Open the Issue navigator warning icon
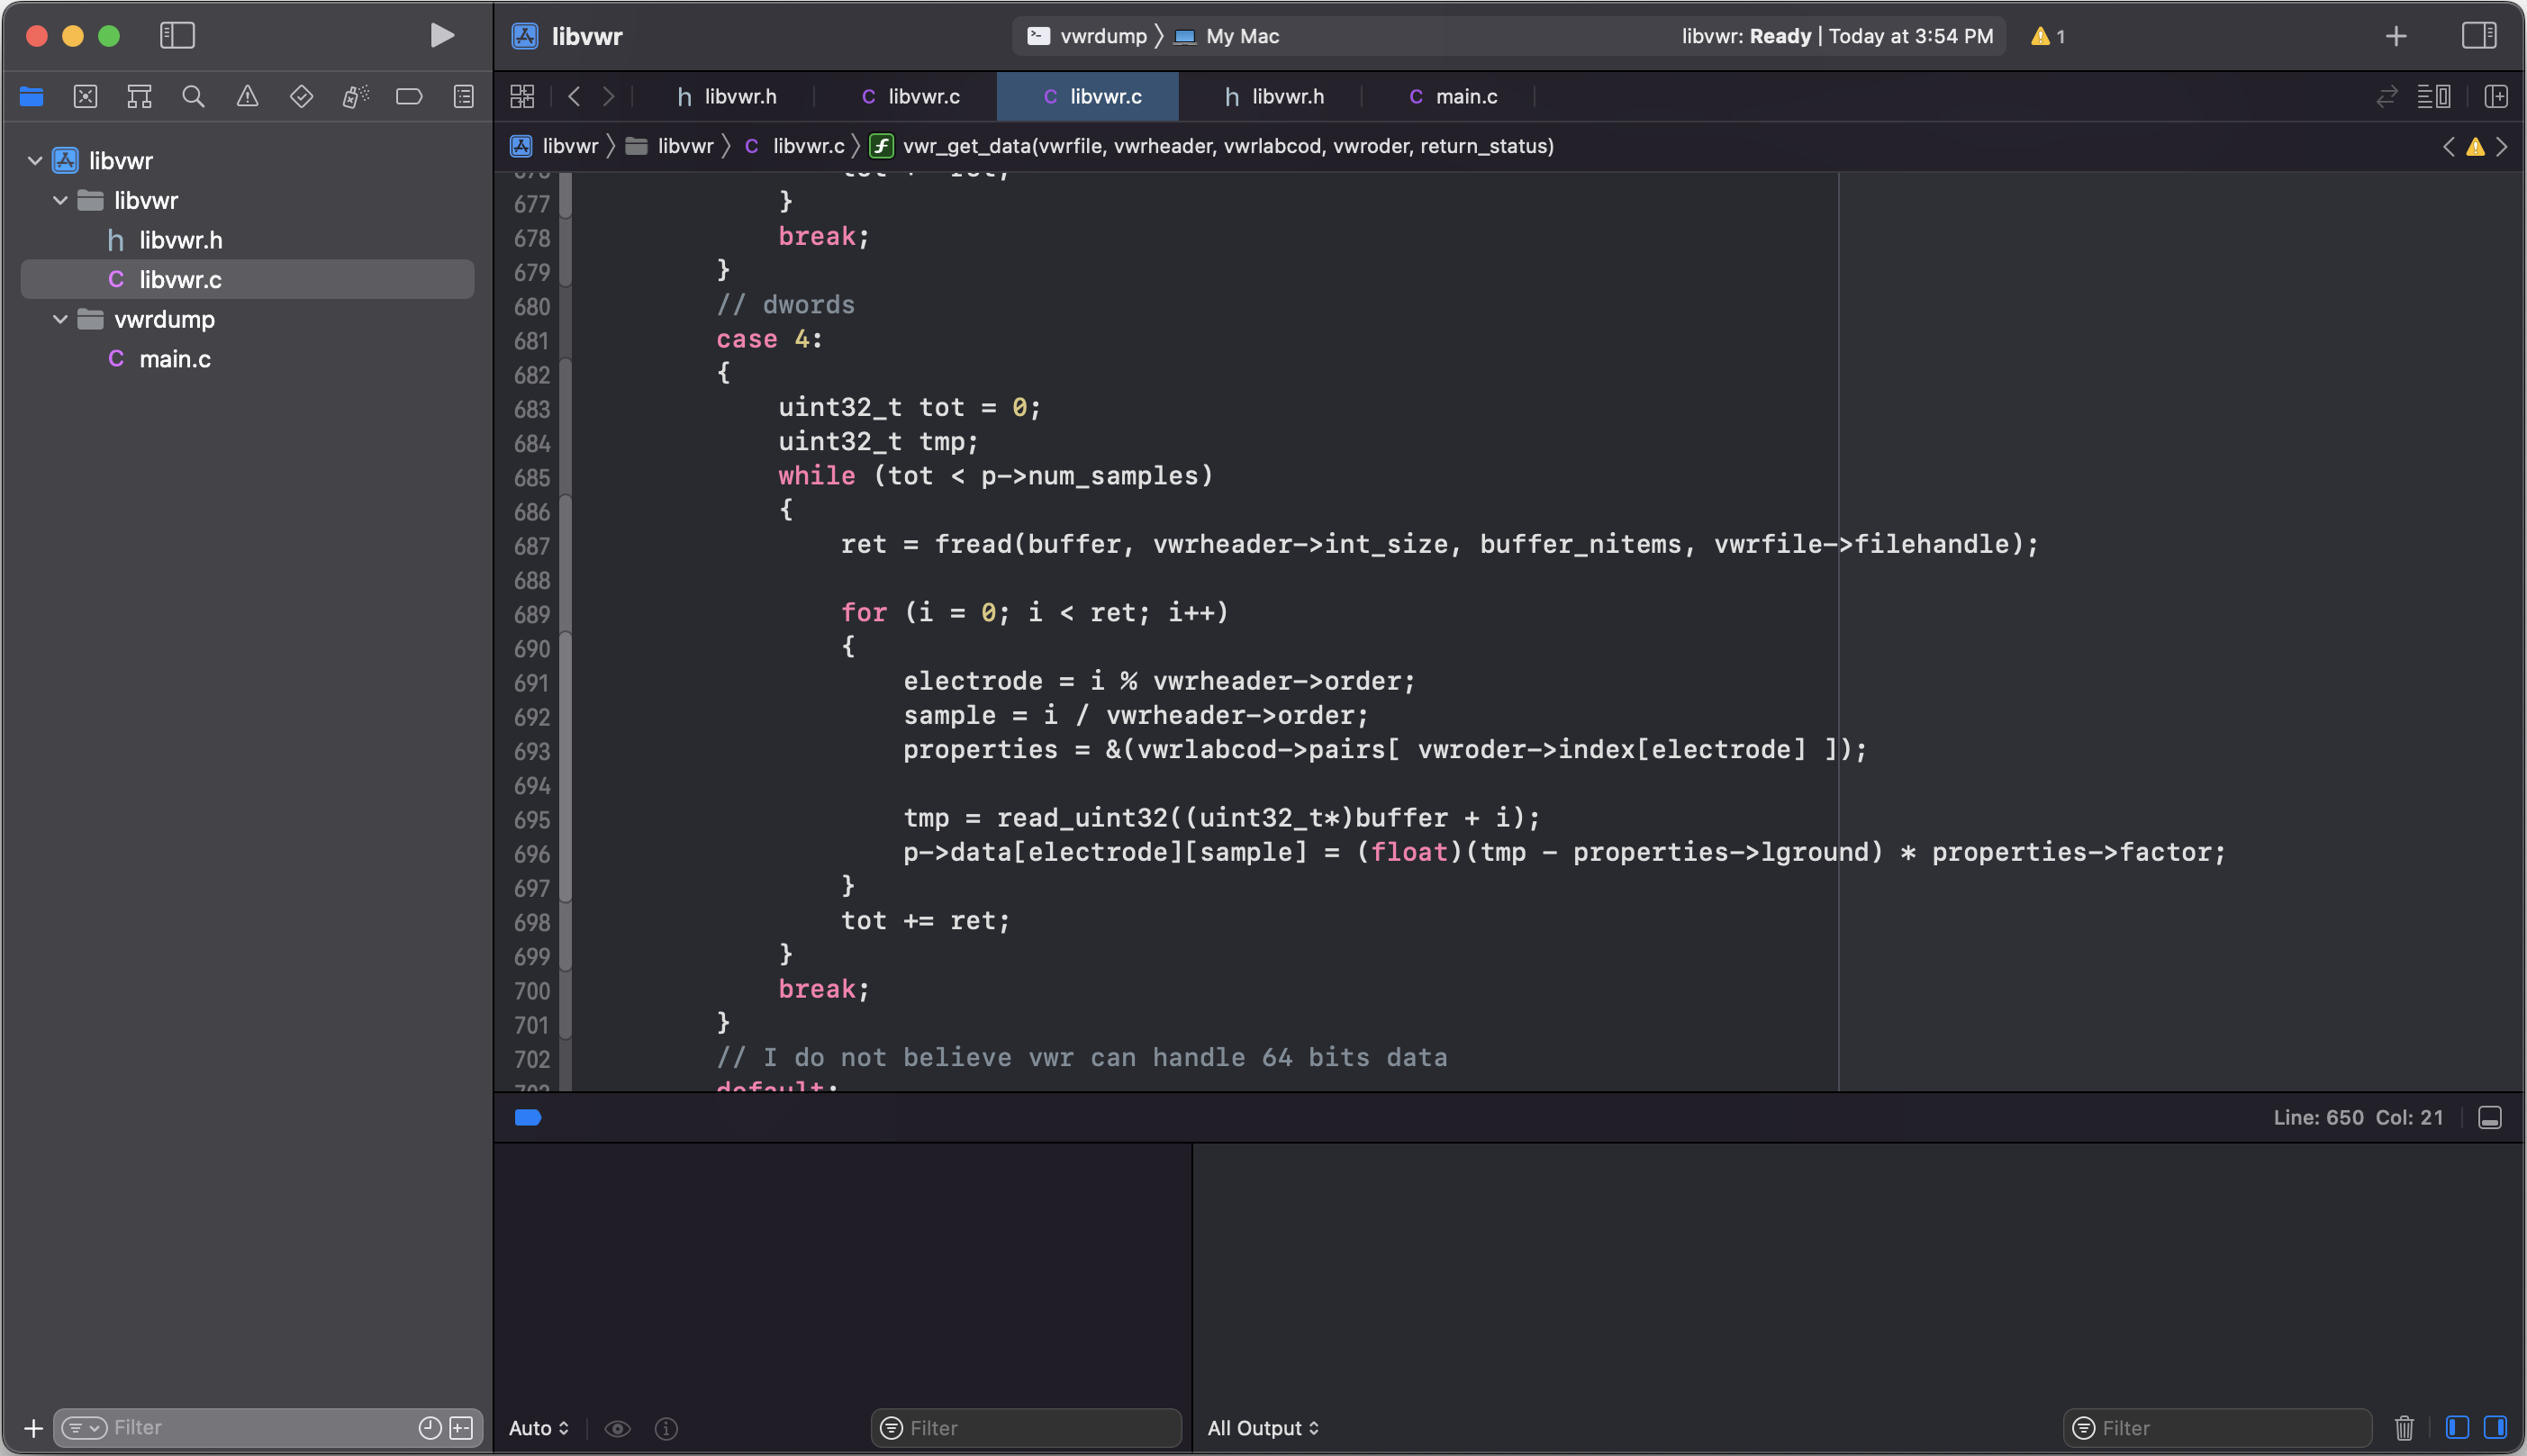The width and height of the screenshot is (2527, 1456). click(247, 97)
